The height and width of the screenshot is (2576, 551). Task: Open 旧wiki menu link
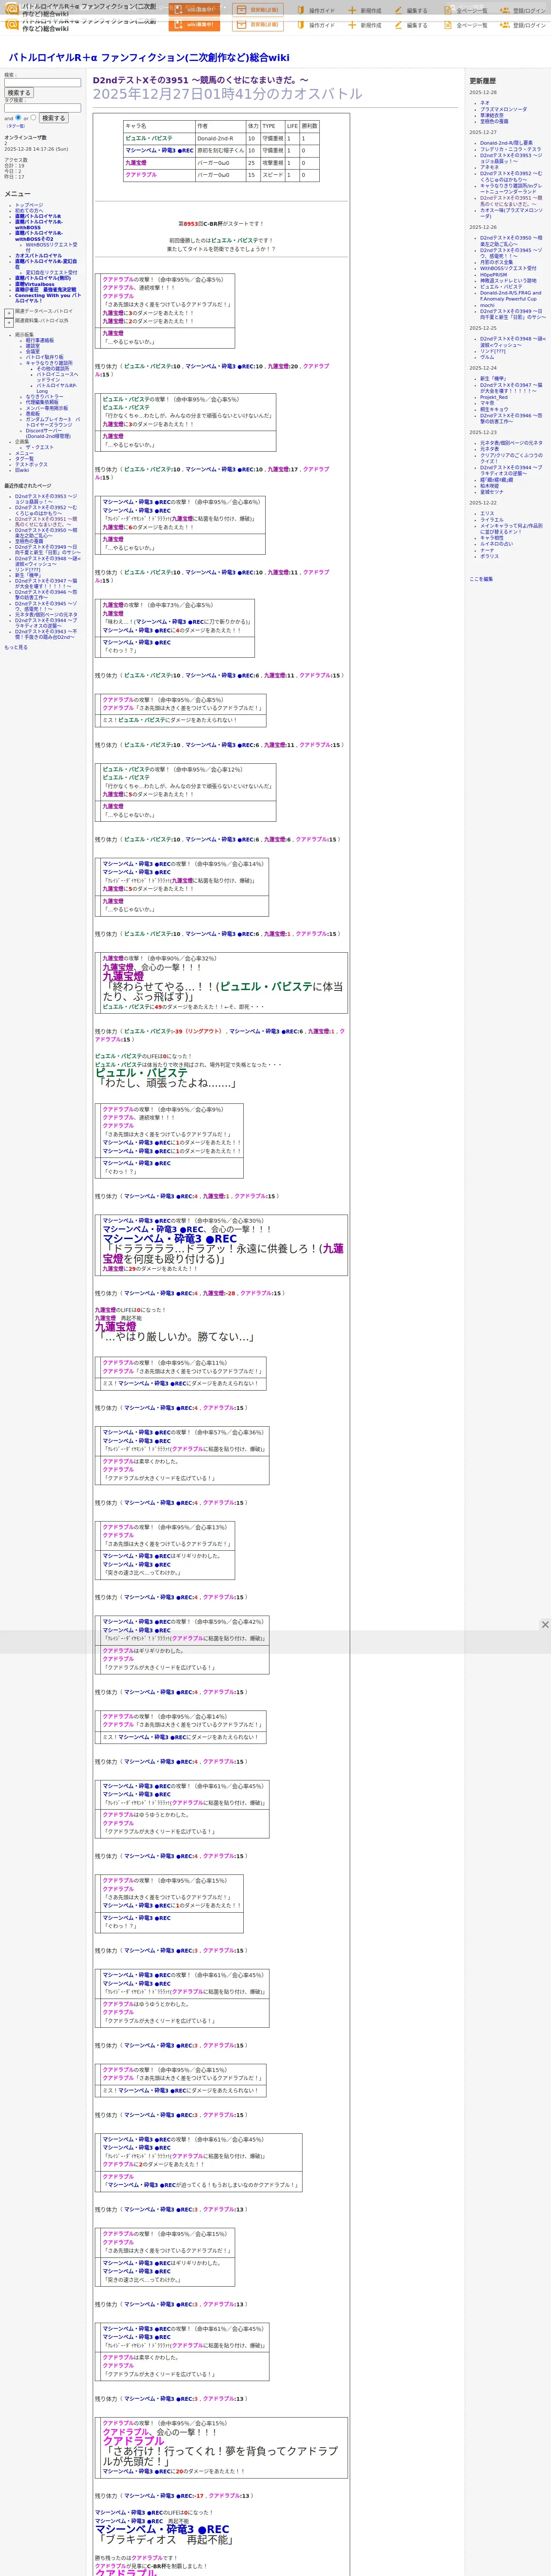(x=22, y=470)
